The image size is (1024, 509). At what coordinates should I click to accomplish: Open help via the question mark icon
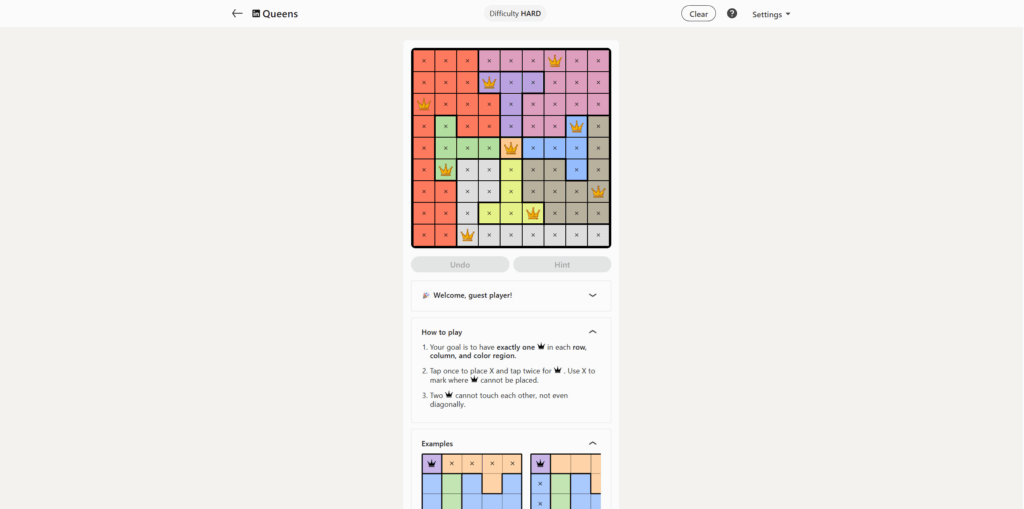click(x=732, y=14)
